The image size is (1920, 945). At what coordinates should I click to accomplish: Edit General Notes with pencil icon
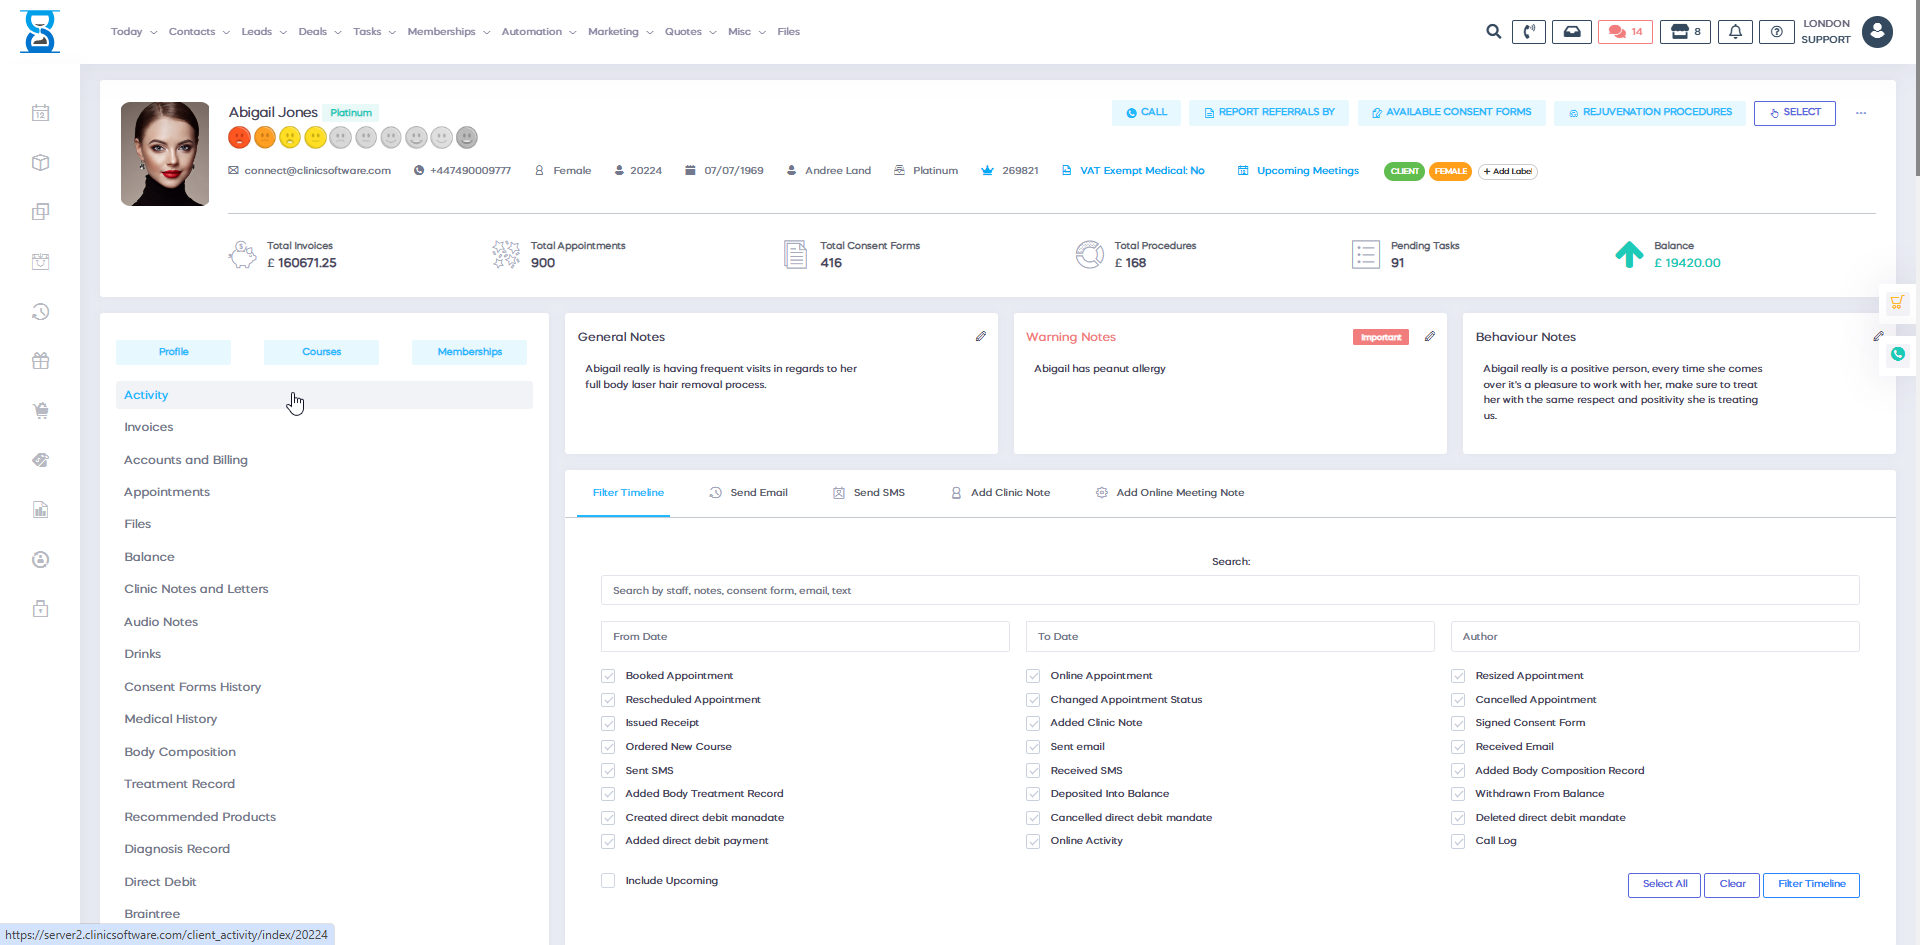click(x=981, y=337)
